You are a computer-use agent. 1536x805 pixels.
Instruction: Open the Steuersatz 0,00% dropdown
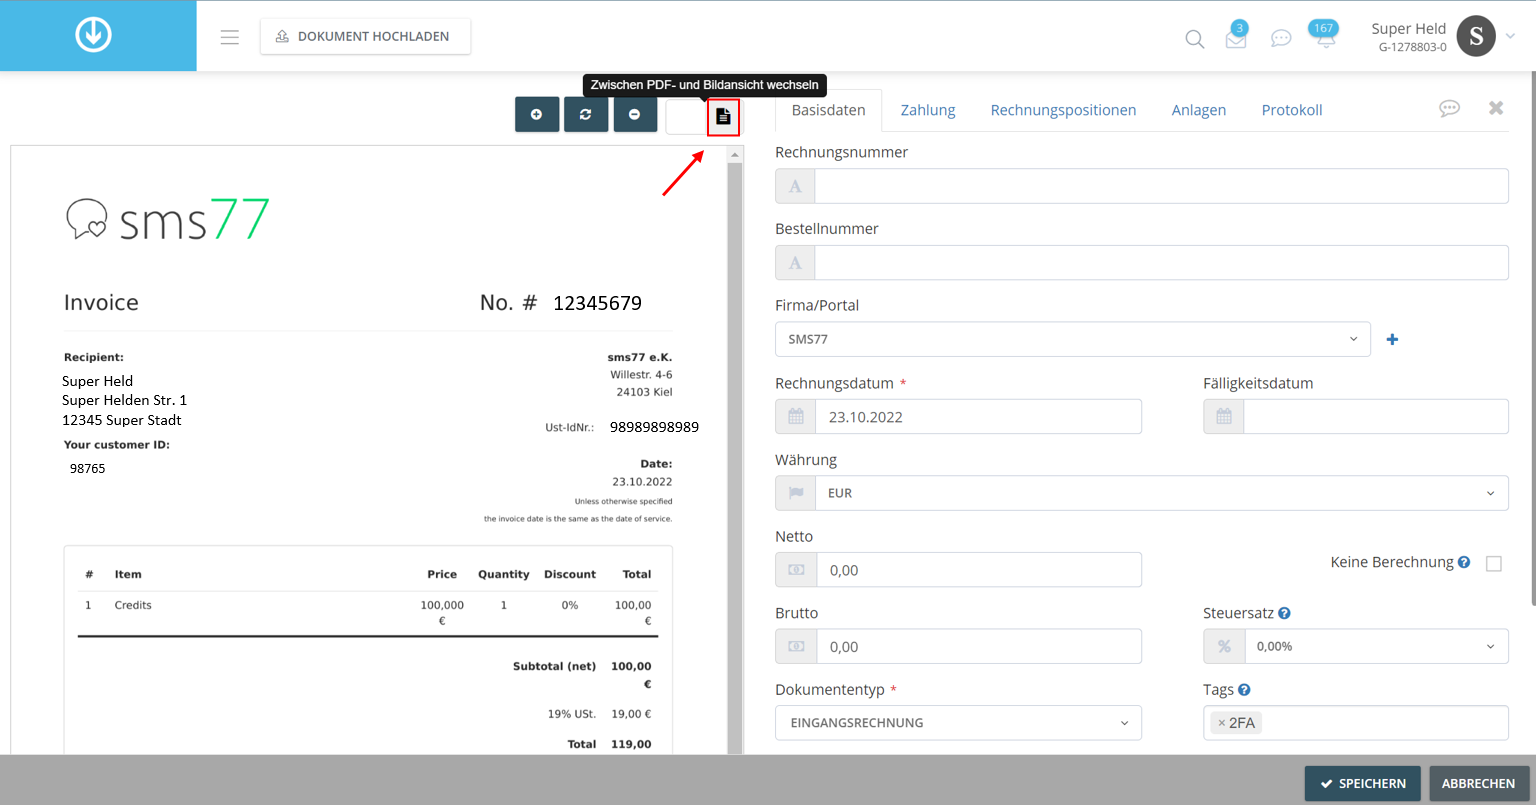[x=1376, y=647]
